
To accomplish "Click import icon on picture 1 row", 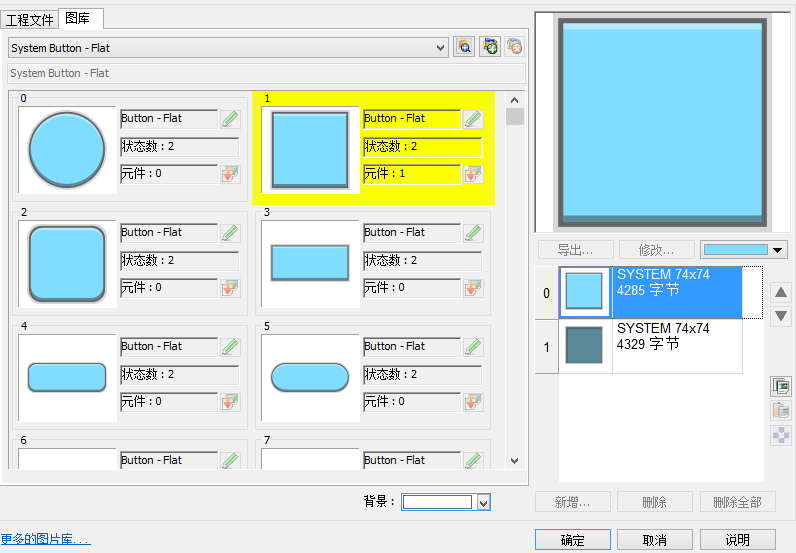I will (473, 174).
